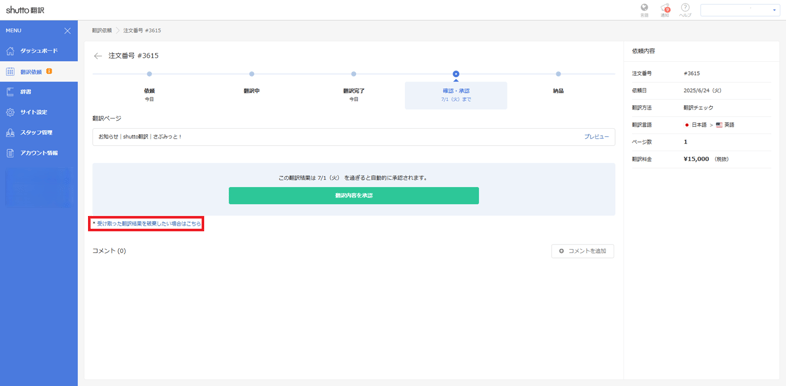This screenshot has height=386, width=786.
Task: Open the help question mark icon
Action: coord(685,8)
